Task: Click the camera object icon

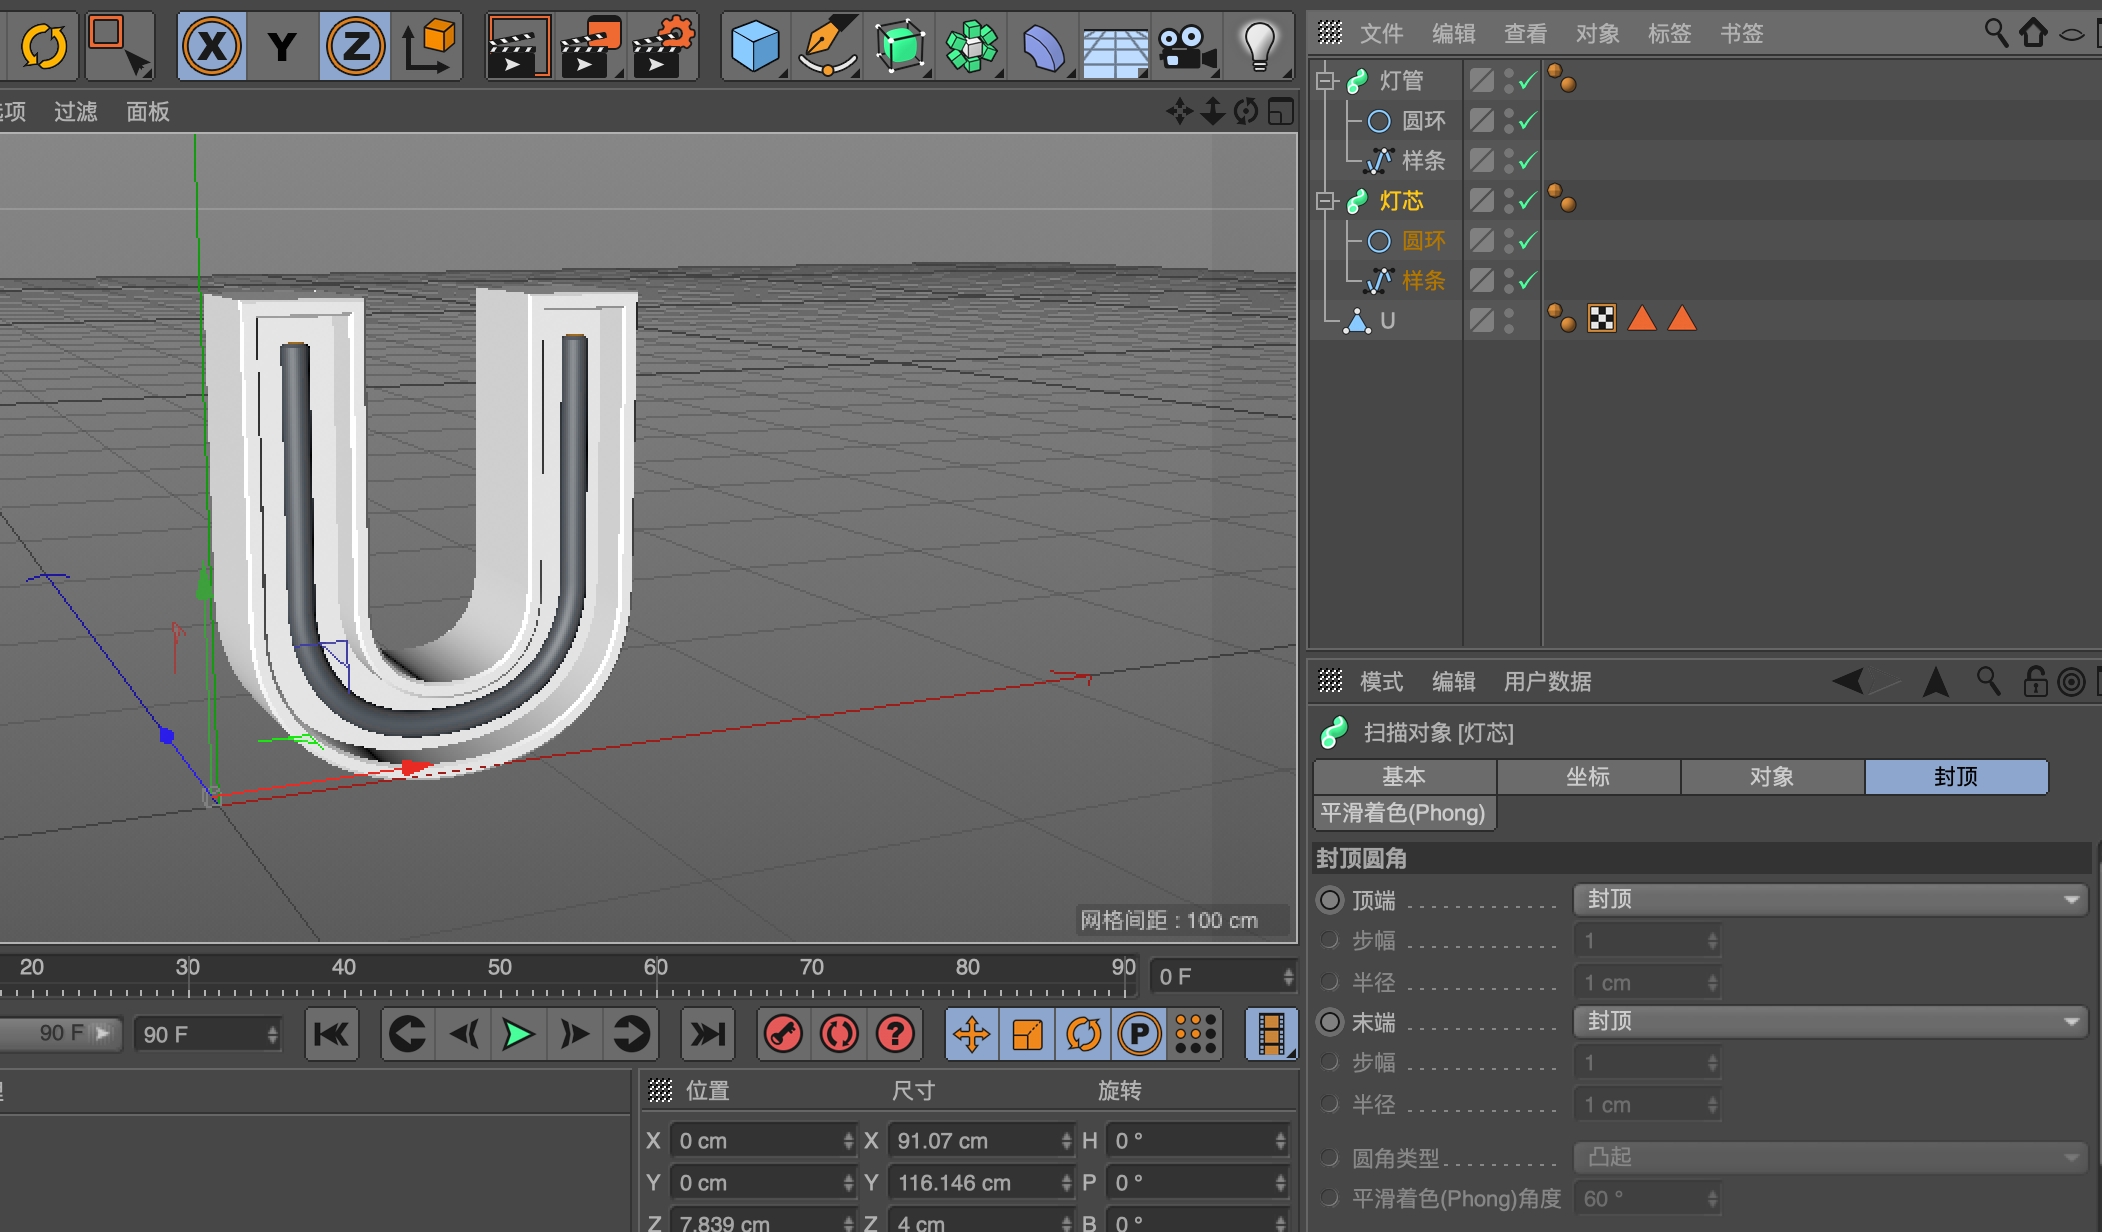Action: 1186,46
